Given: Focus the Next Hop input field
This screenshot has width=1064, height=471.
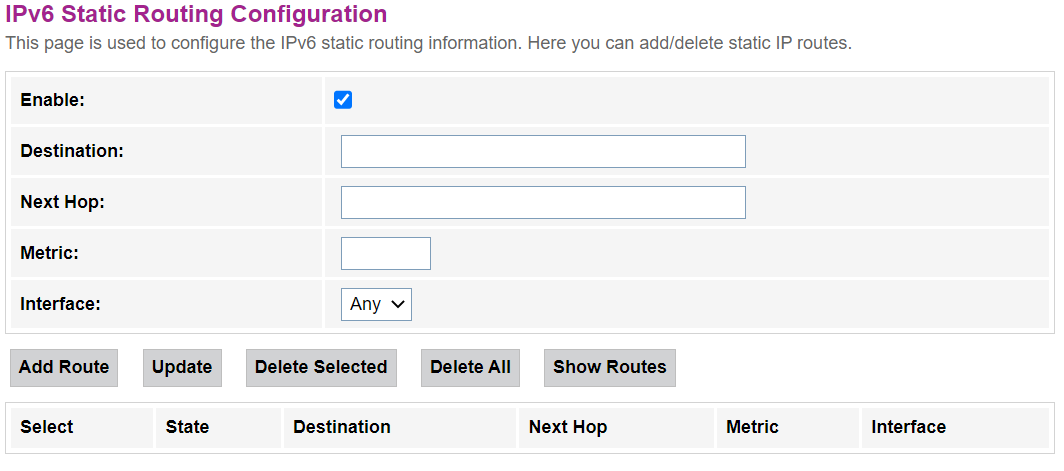Looking at the screenshot, I should pos(543,202).
